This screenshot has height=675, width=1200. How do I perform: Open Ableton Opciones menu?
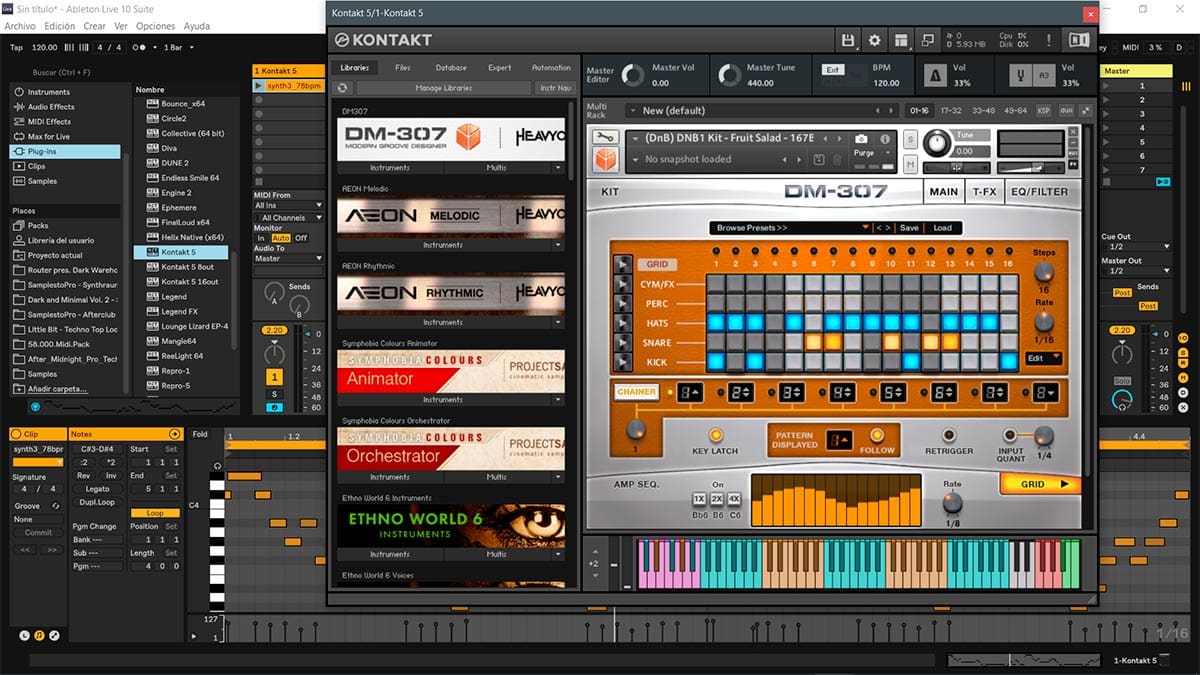pos(155,26)
